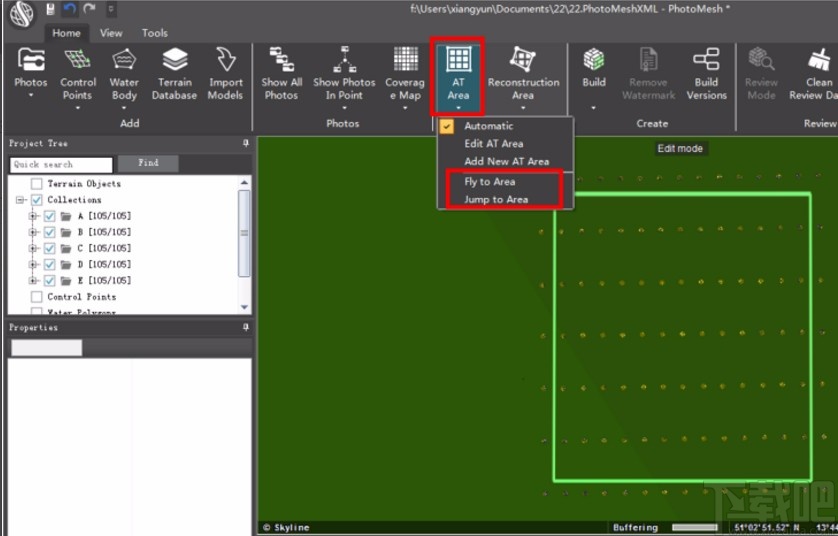Switch to the View ribbon tab
The image size is (838, 536).
[x=111, y=33]
